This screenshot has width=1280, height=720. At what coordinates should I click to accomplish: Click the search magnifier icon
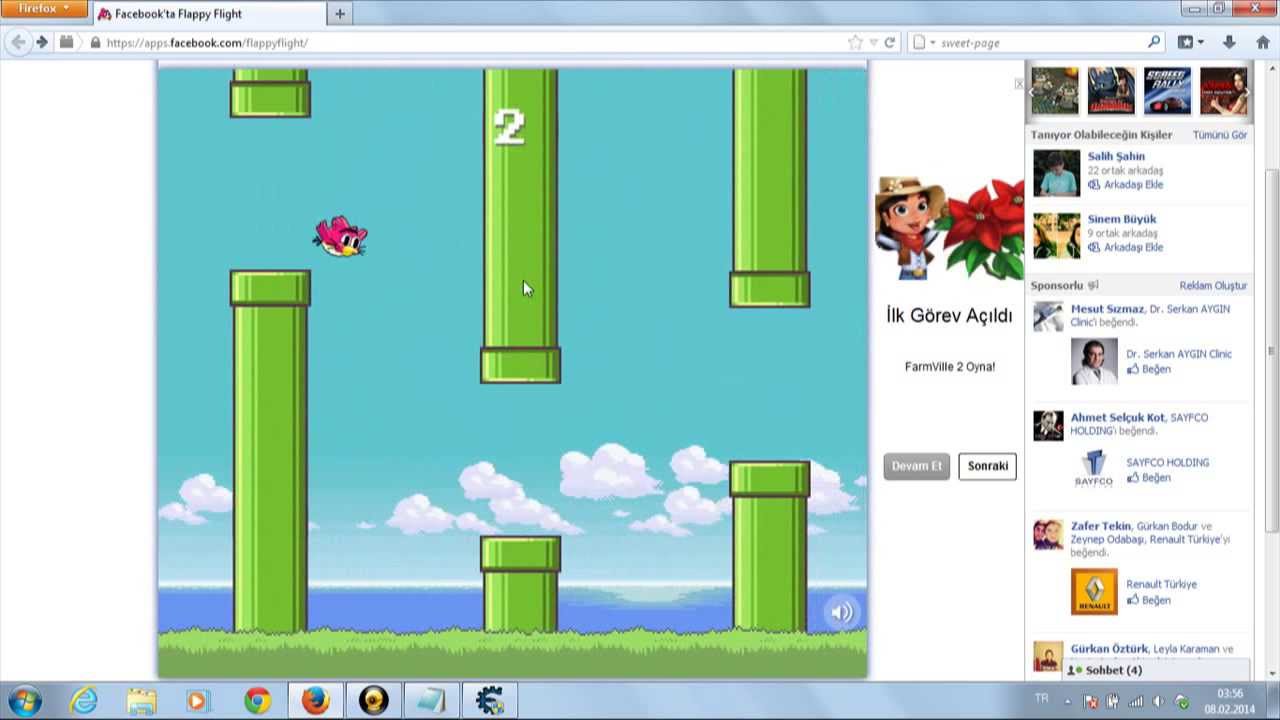1154,43
